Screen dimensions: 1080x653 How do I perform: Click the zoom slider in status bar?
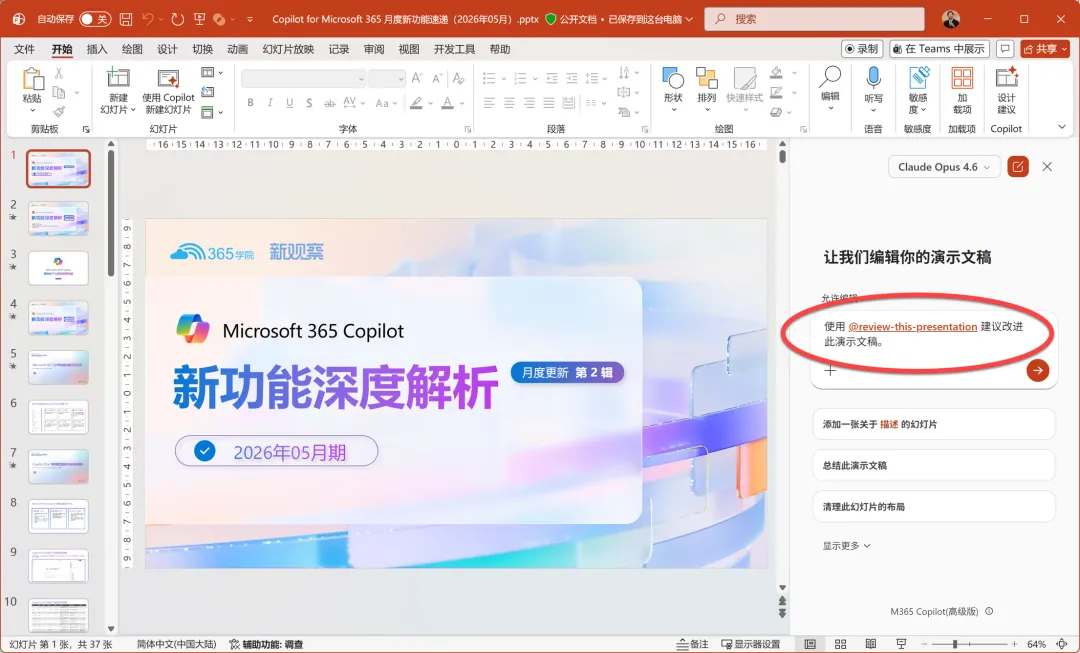coord(969,644)
